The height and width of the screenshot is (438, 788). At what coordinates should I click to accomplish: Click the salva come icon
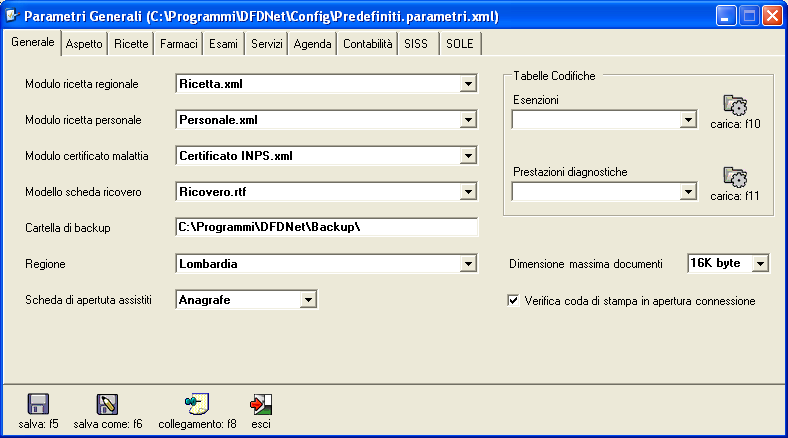107,404
